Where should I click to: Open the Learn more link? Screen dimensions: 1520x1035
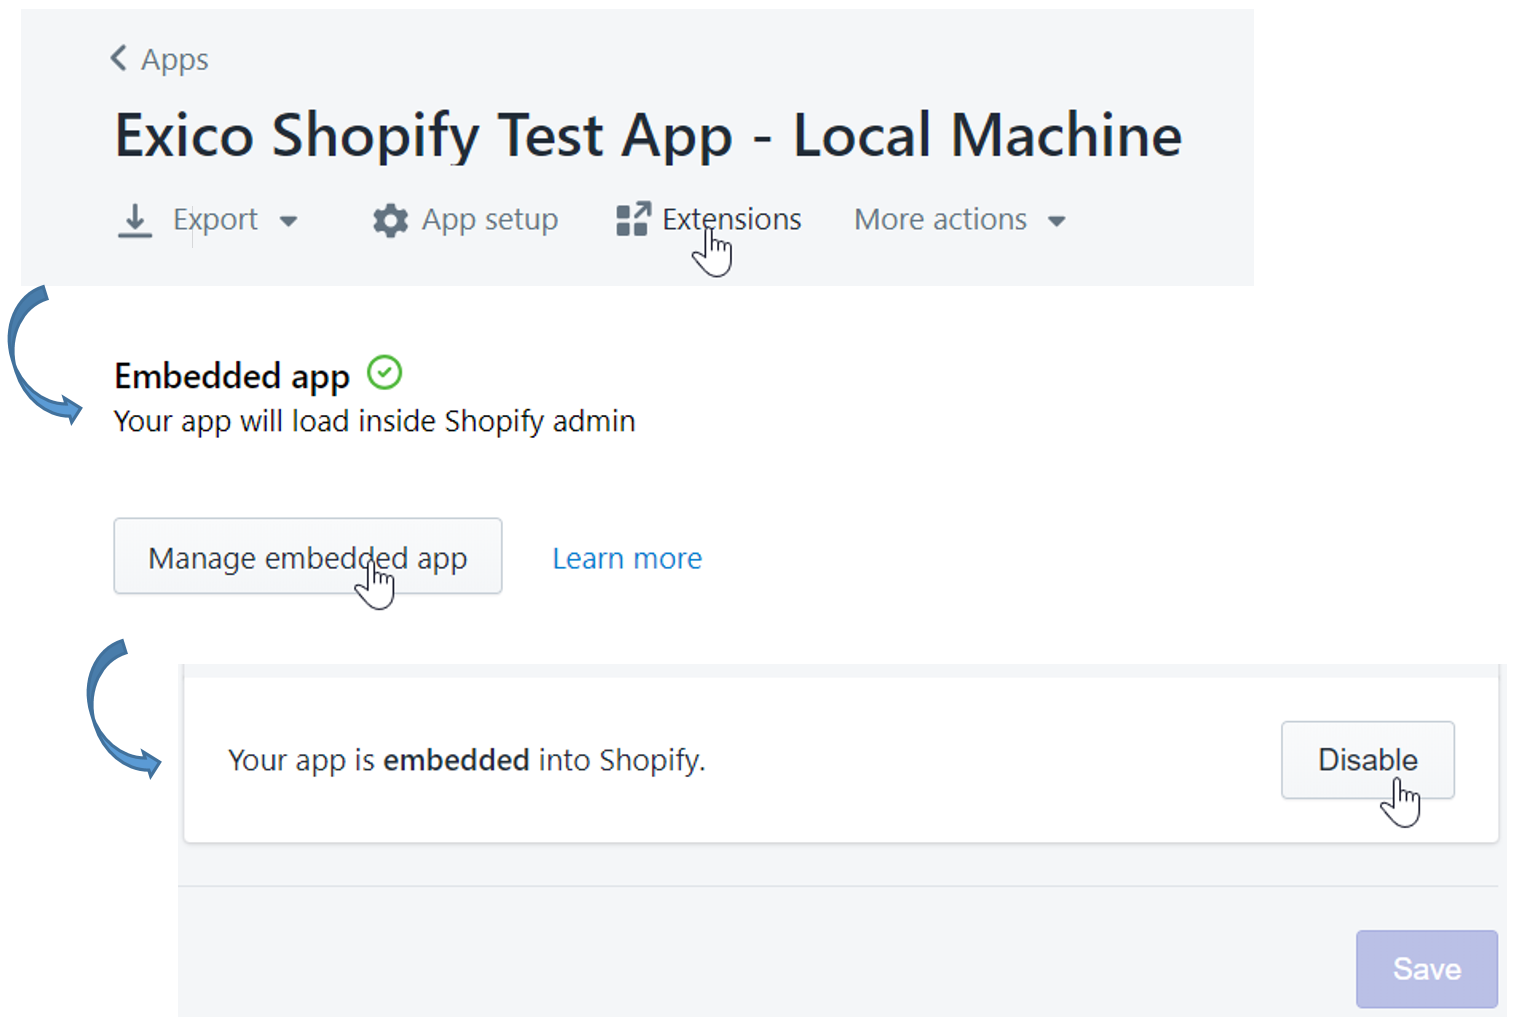pyautogui.click(x=627, y=558)
